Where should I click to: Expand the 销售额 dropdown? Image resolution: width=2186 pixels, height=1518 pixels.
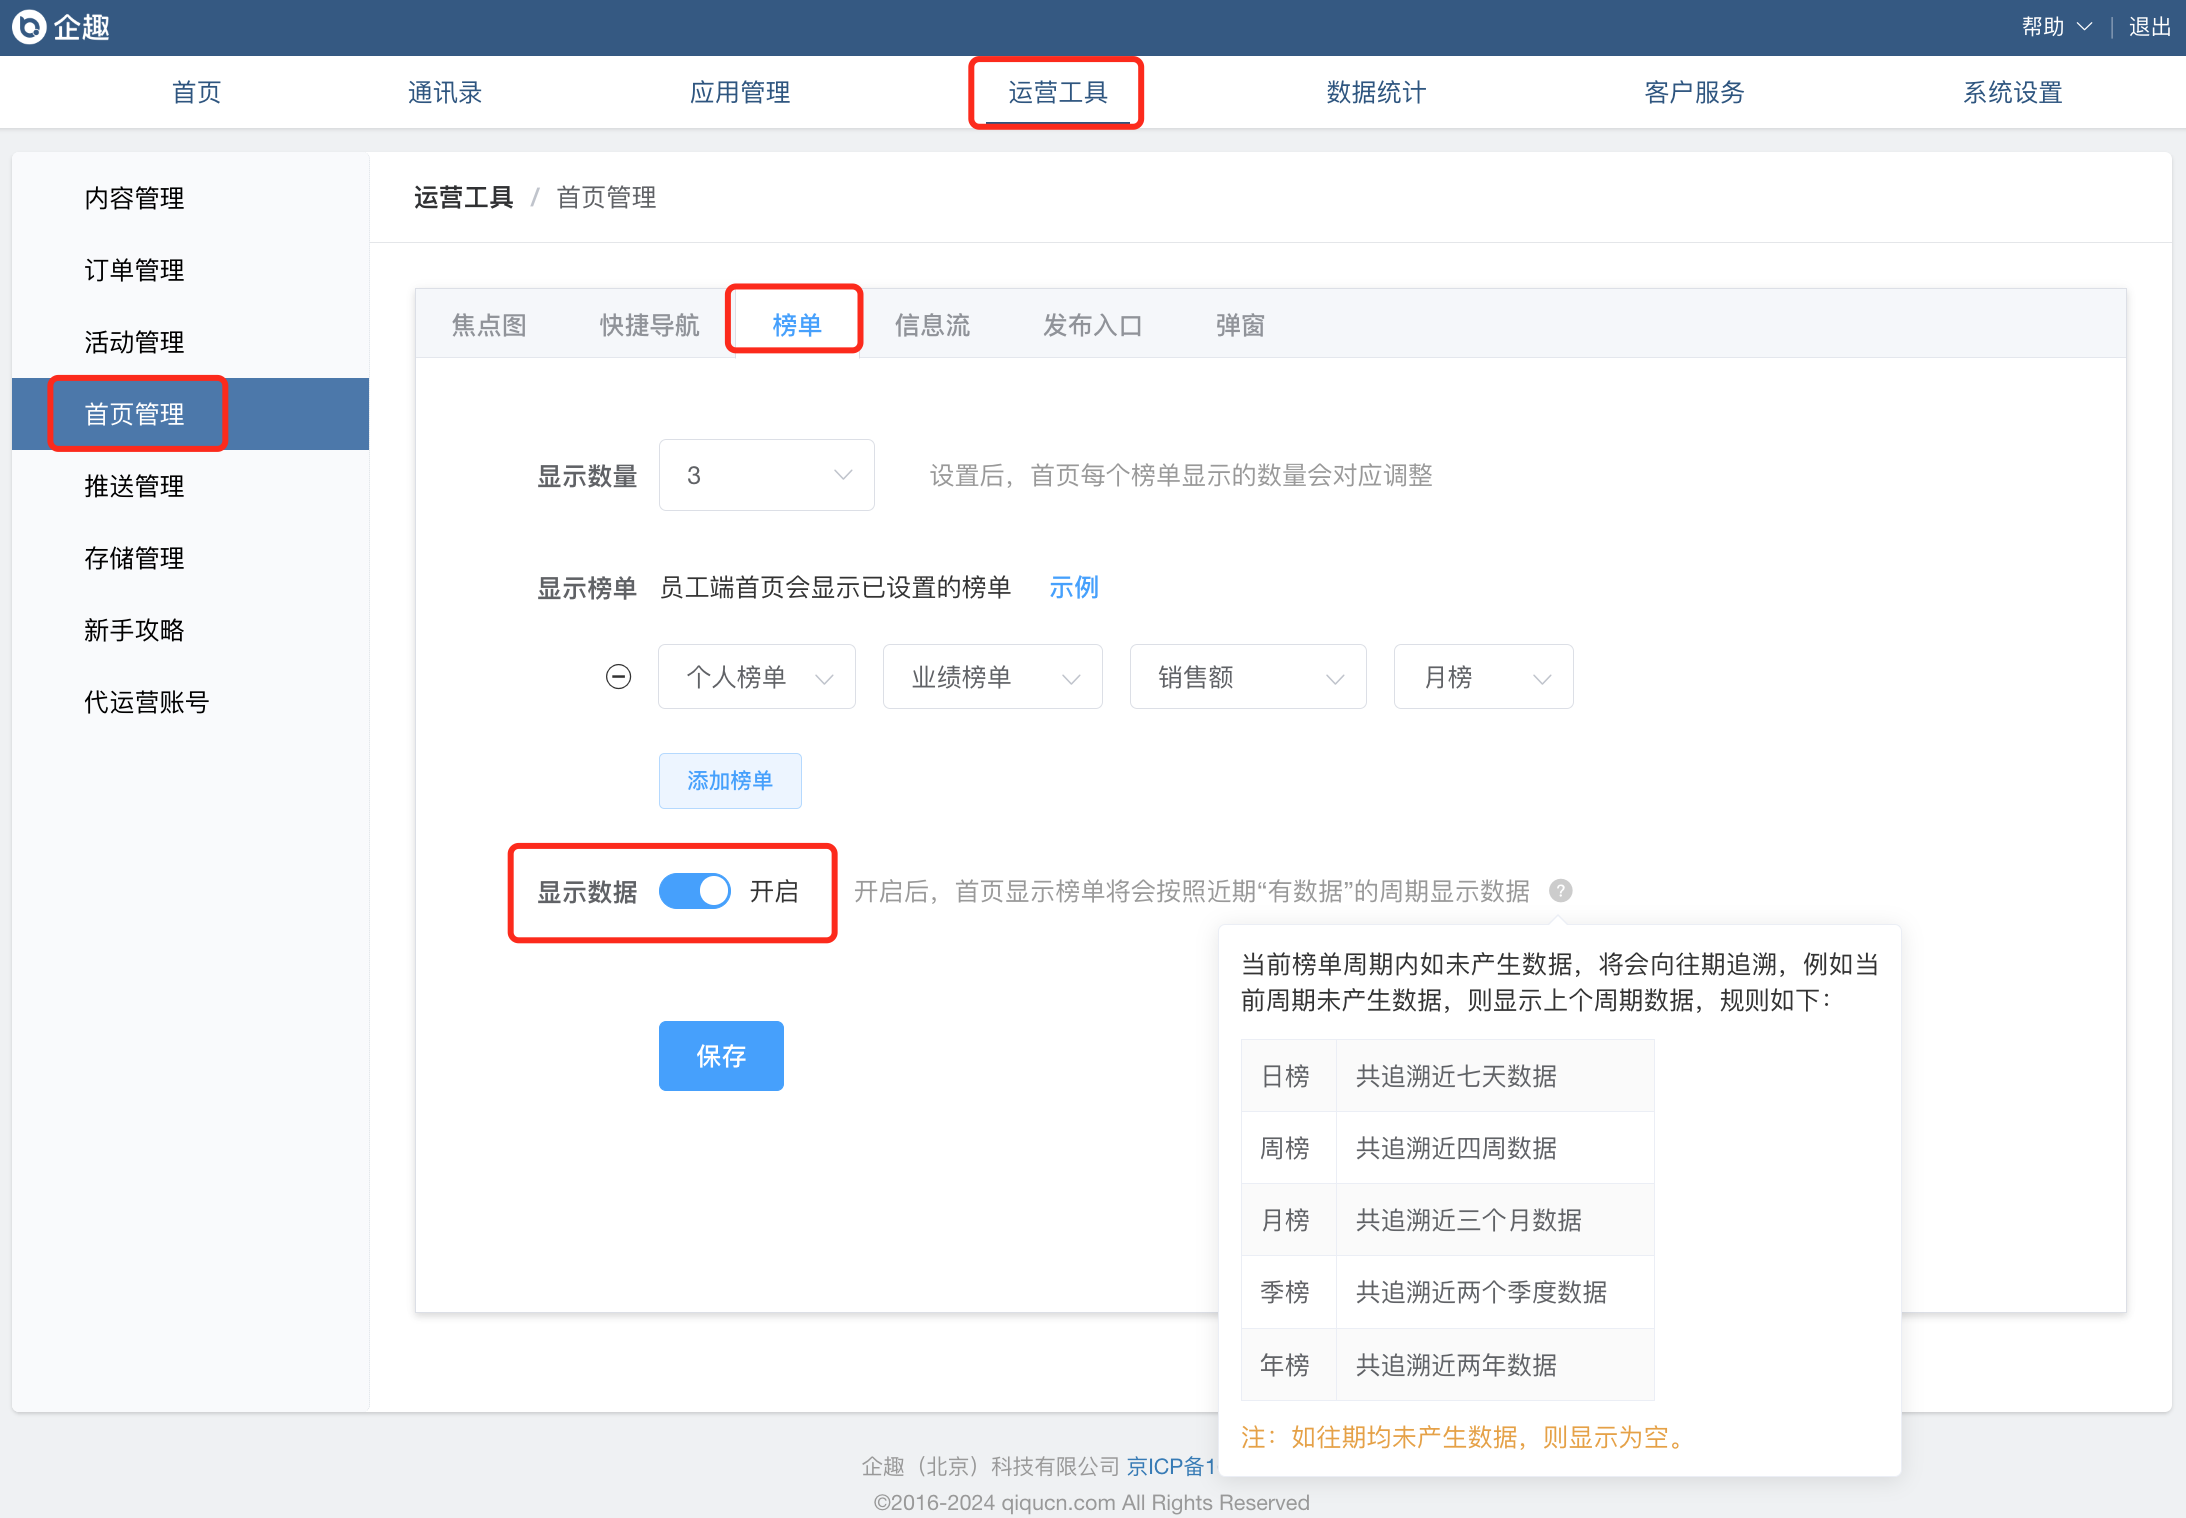point(1247,677)
